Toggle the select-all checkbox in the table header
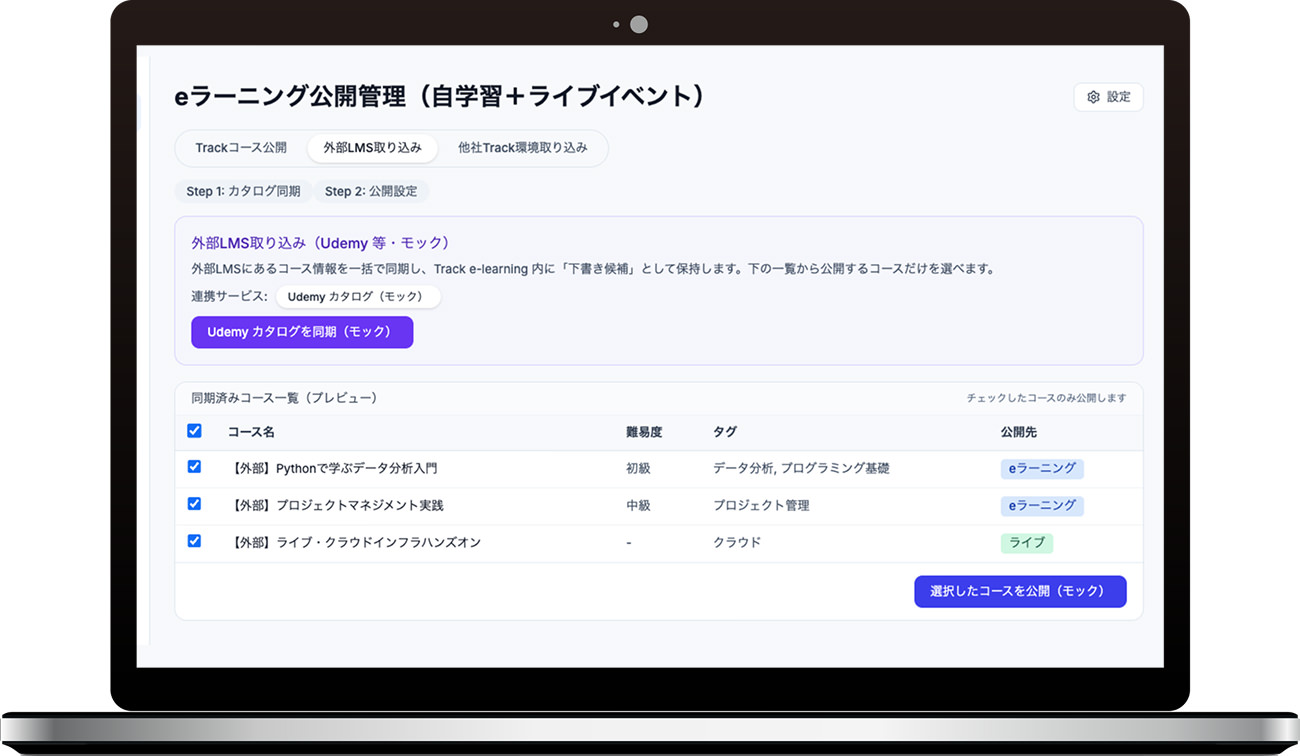This screenshot has height=756, width=1300. (x=195, y=431)
